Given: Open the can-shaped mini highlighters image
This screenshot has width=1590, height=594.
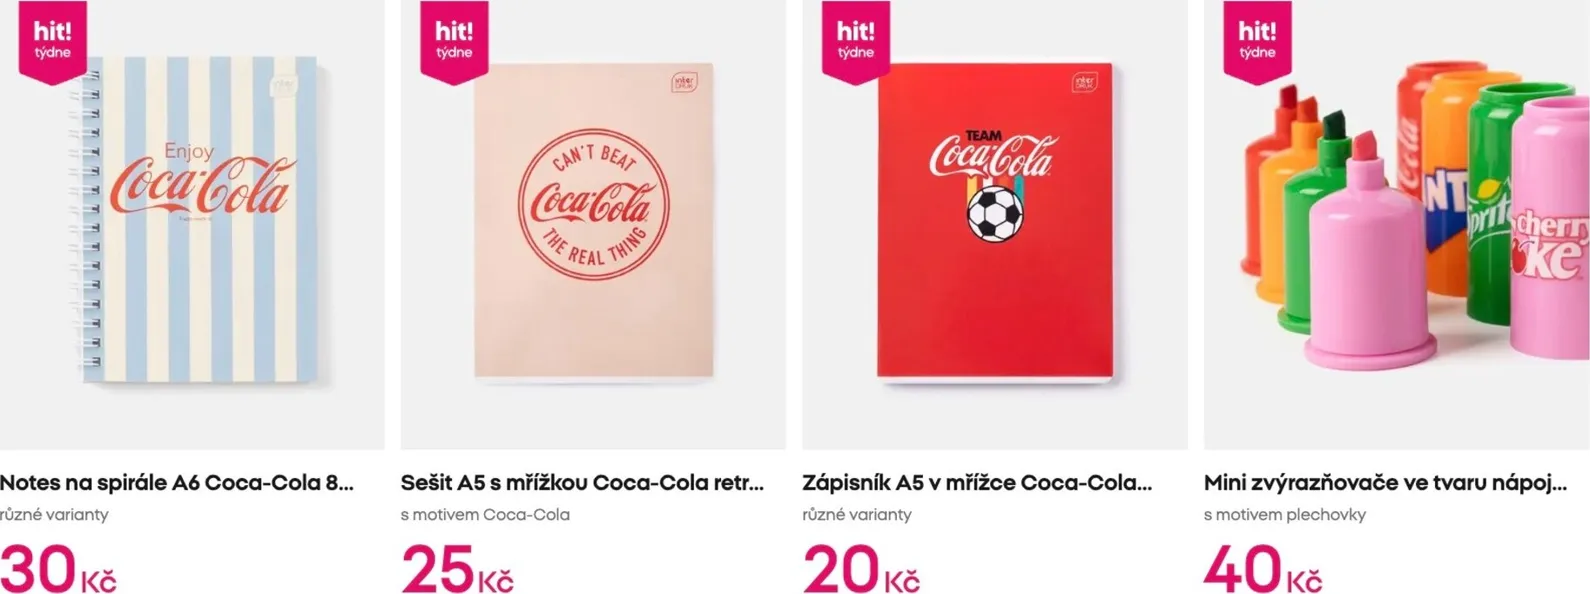Looking at the screenshot, I should pos(1397,225).
